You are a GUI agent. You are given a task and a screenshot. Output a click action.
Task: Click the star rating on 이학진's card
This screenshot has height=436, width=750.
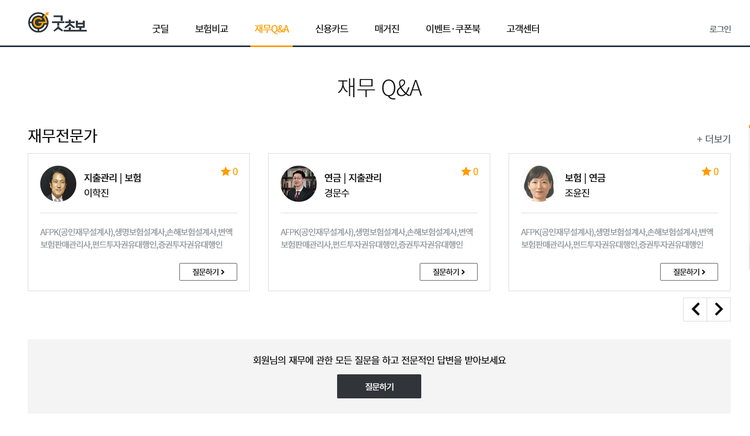[229, 172]
